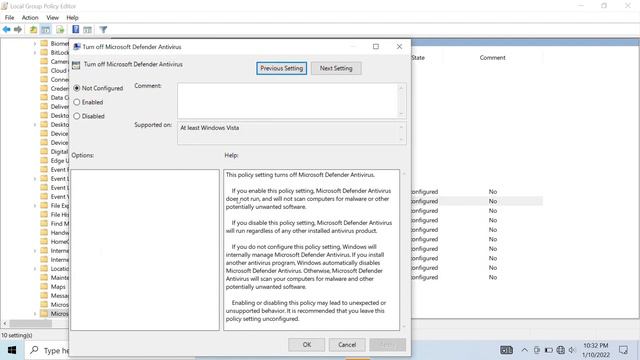640x360 pixels.
Task: Click the Show/Hide Action Pane toolbar icon
Action: [x=87, y=29]
